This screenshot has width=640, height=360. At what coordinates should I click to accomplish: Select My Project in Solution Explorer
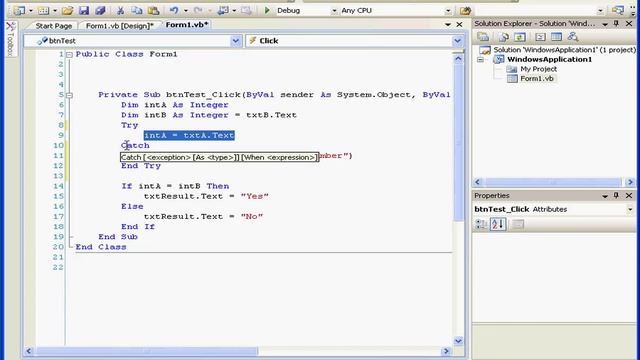[x=538, y=69]
